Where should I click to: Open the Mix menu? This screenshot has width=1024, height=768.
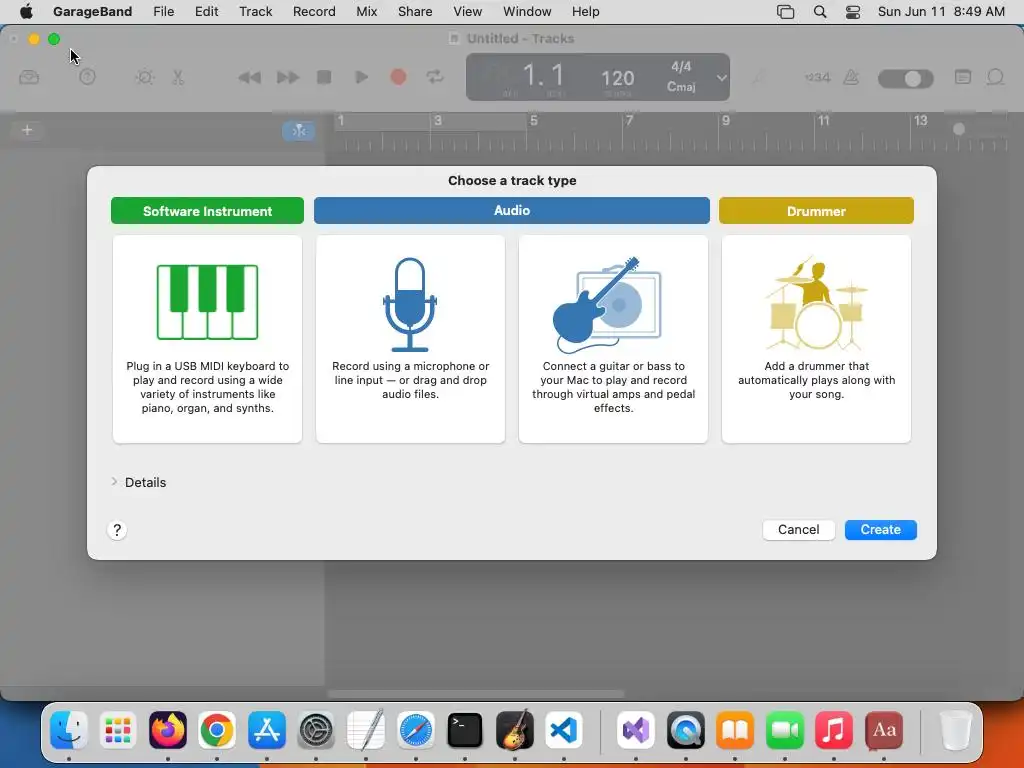tap(366, 12)
